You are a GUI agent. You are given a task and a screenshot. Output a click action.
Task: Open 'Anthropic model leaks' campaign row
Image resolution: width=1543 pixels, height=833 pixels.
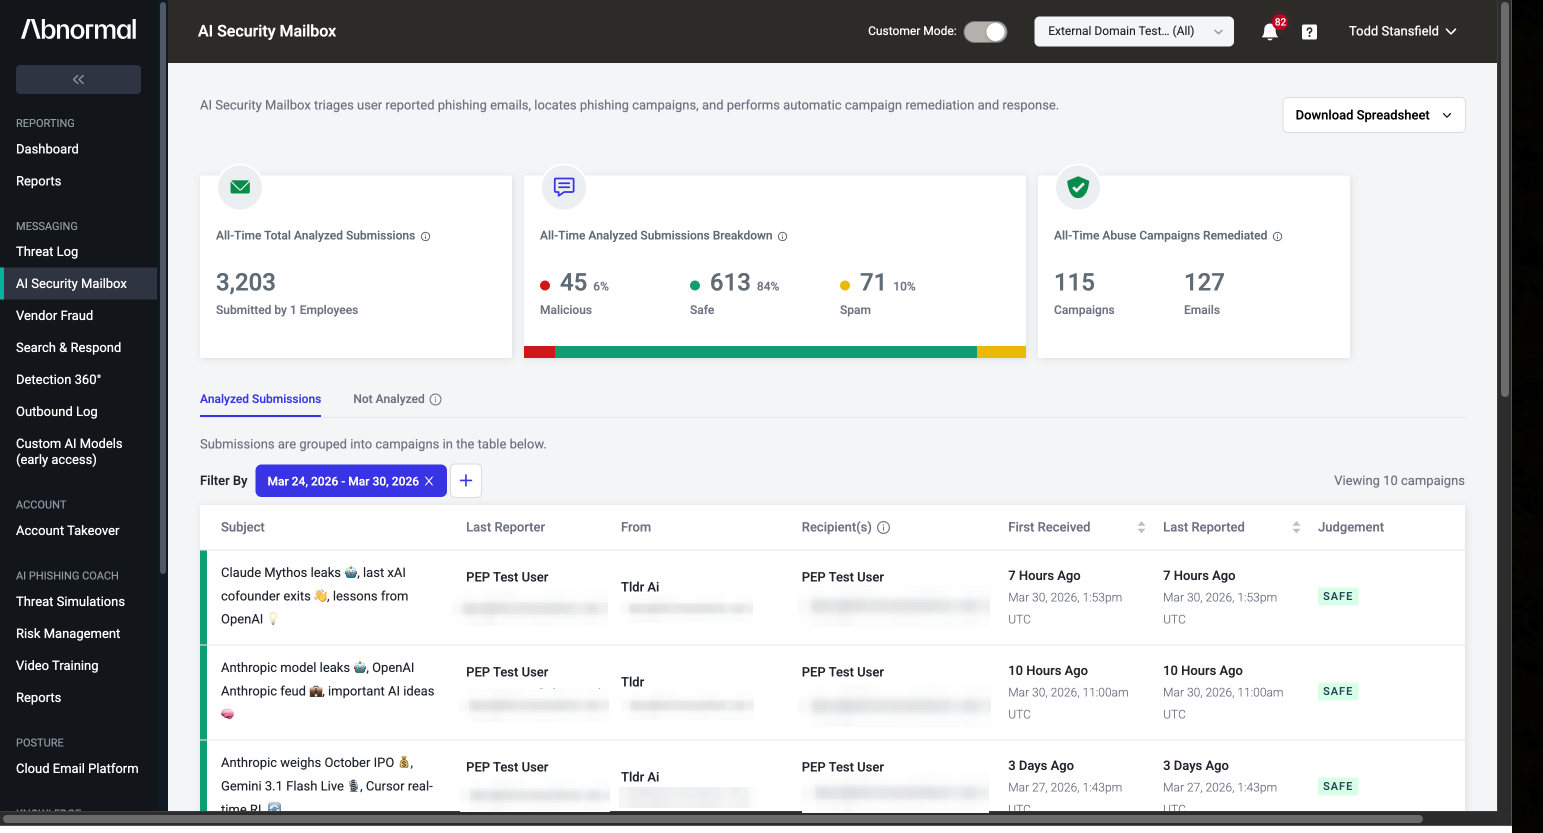tap(833, 692)
